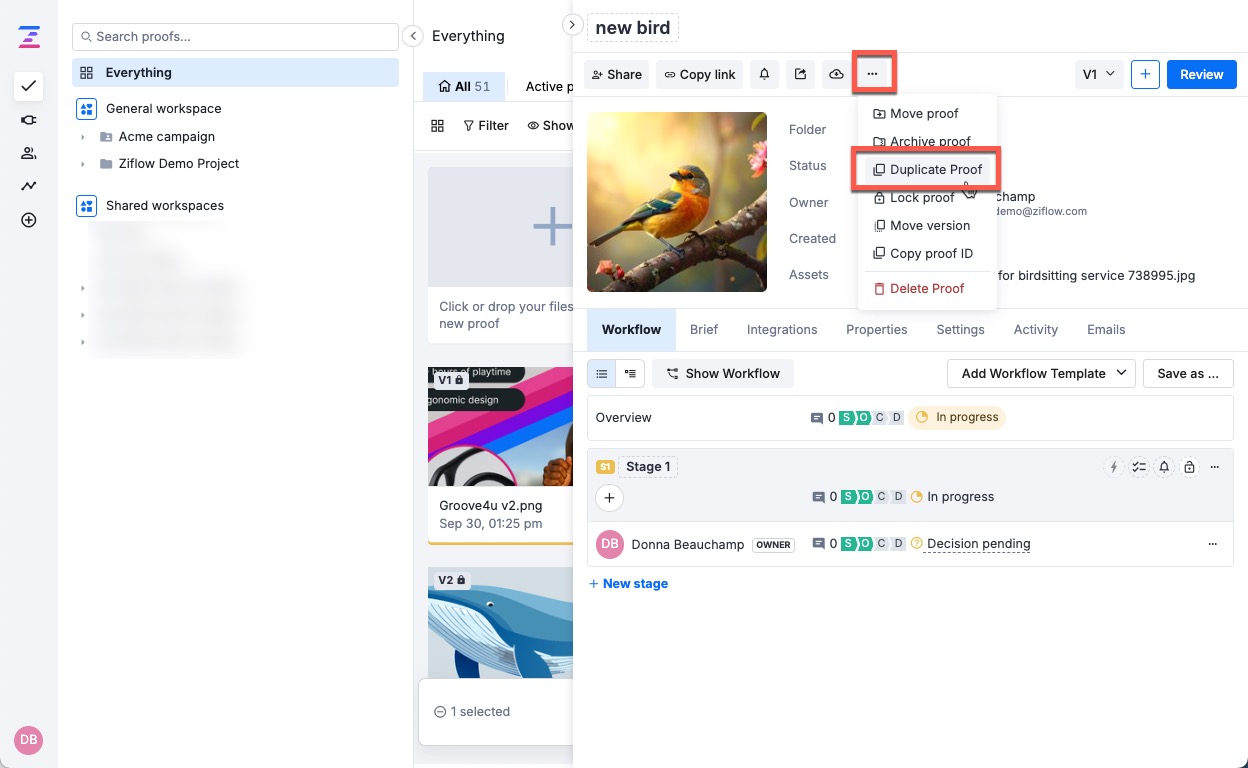Open the Contacts sidebar icon

click(28, 152)
